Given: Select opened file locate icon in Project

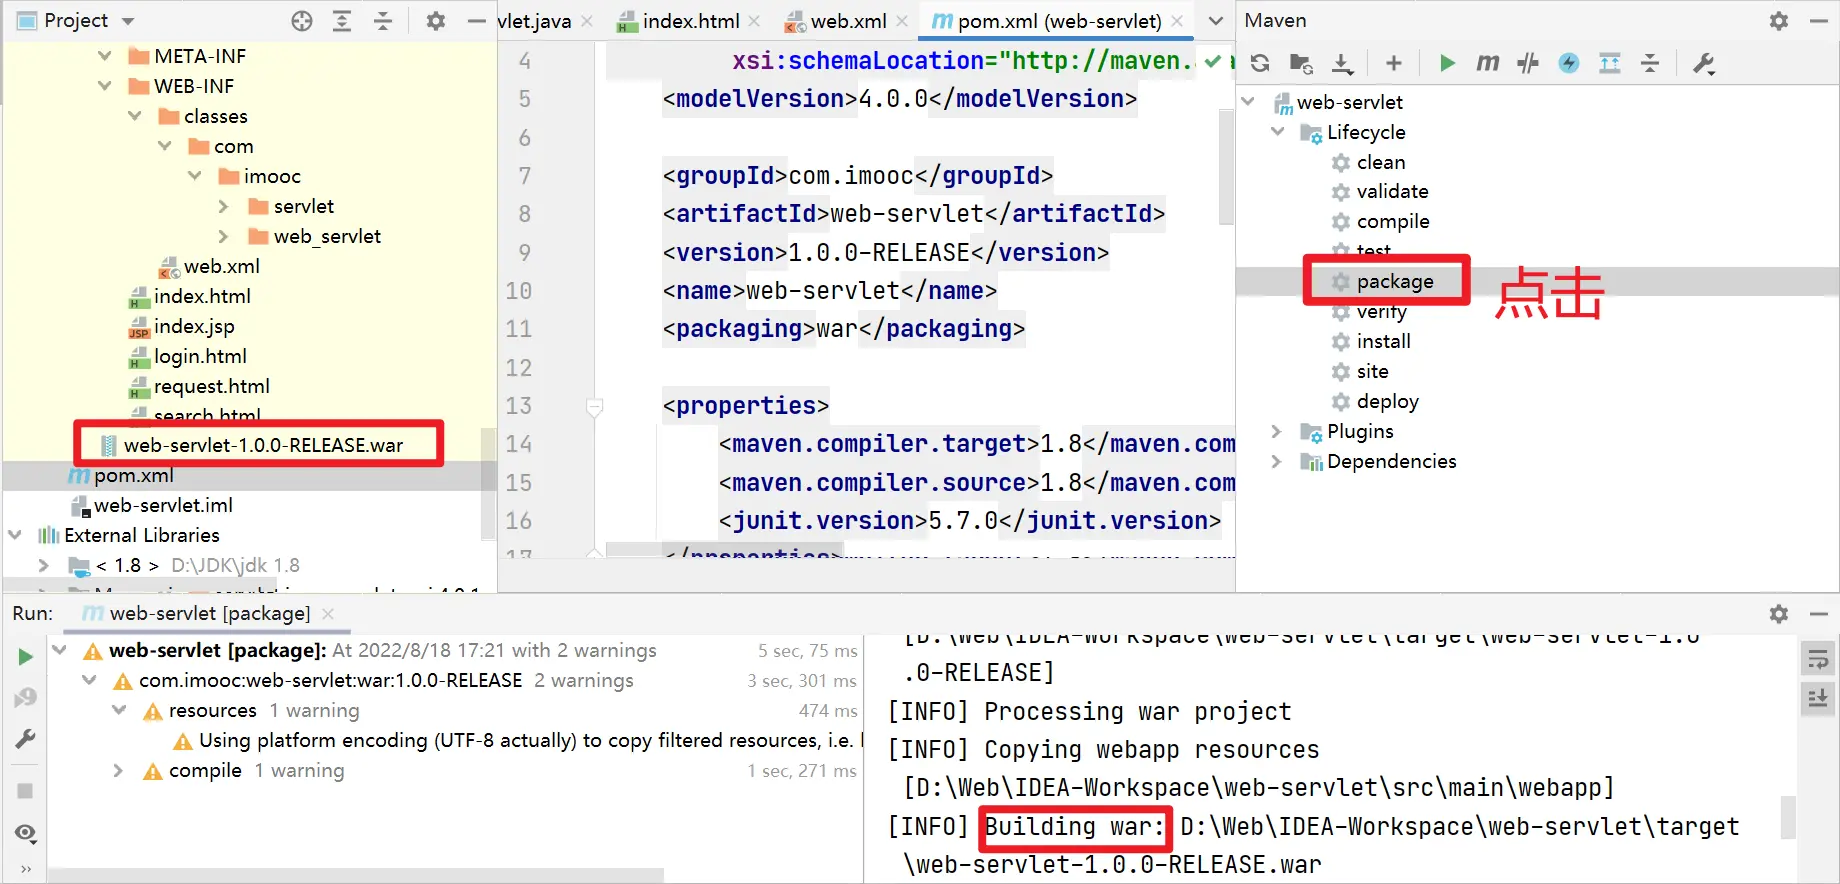Looking at the screenshot, I should 302,21.
